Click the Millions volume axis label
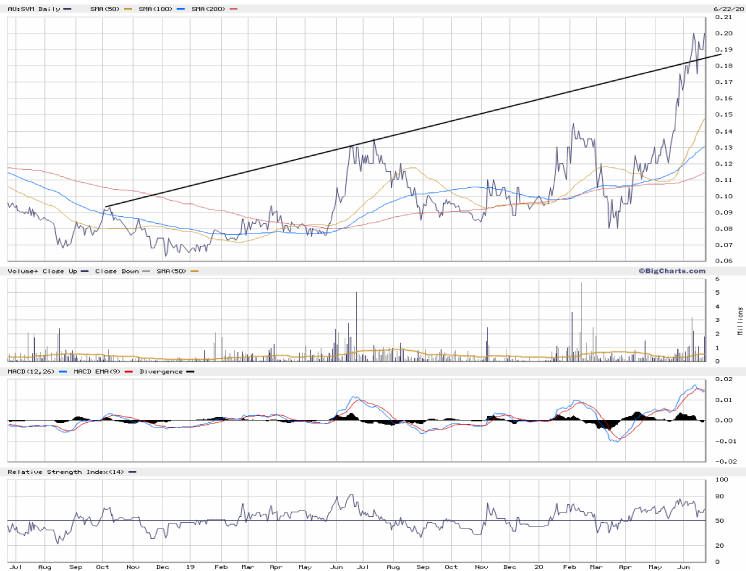The height and width of the screenshot is (571, 746). tap(741, 322)
